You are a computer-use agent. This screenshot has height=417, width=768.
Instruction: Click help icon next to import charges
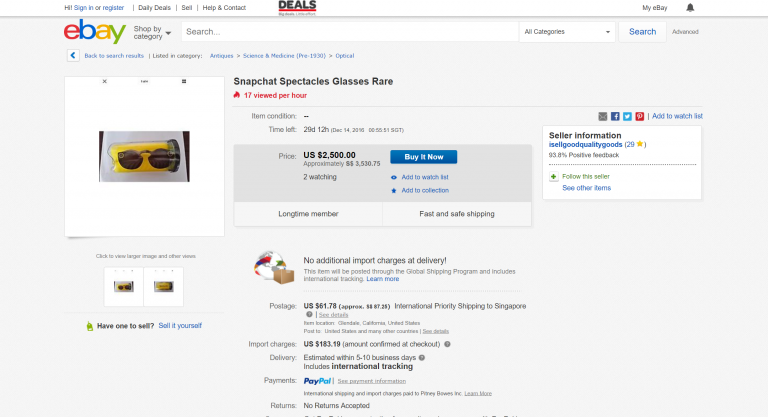(x=446, y=344)
